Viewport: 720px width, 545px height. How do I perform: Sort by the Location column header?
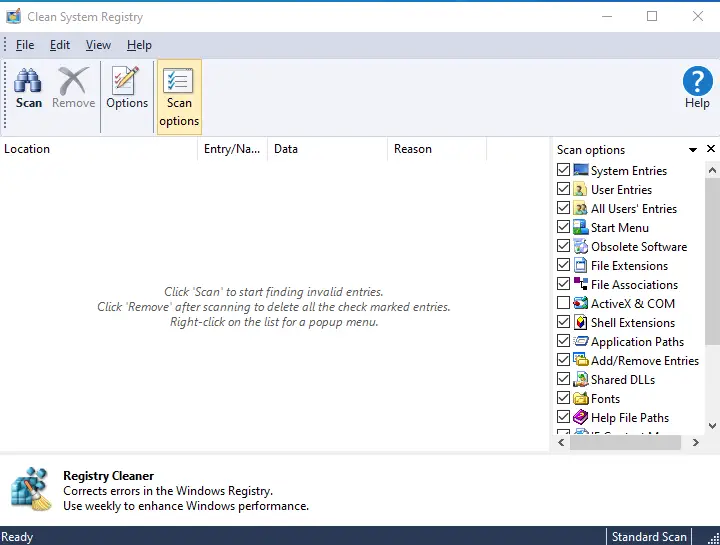pos(99,149)
